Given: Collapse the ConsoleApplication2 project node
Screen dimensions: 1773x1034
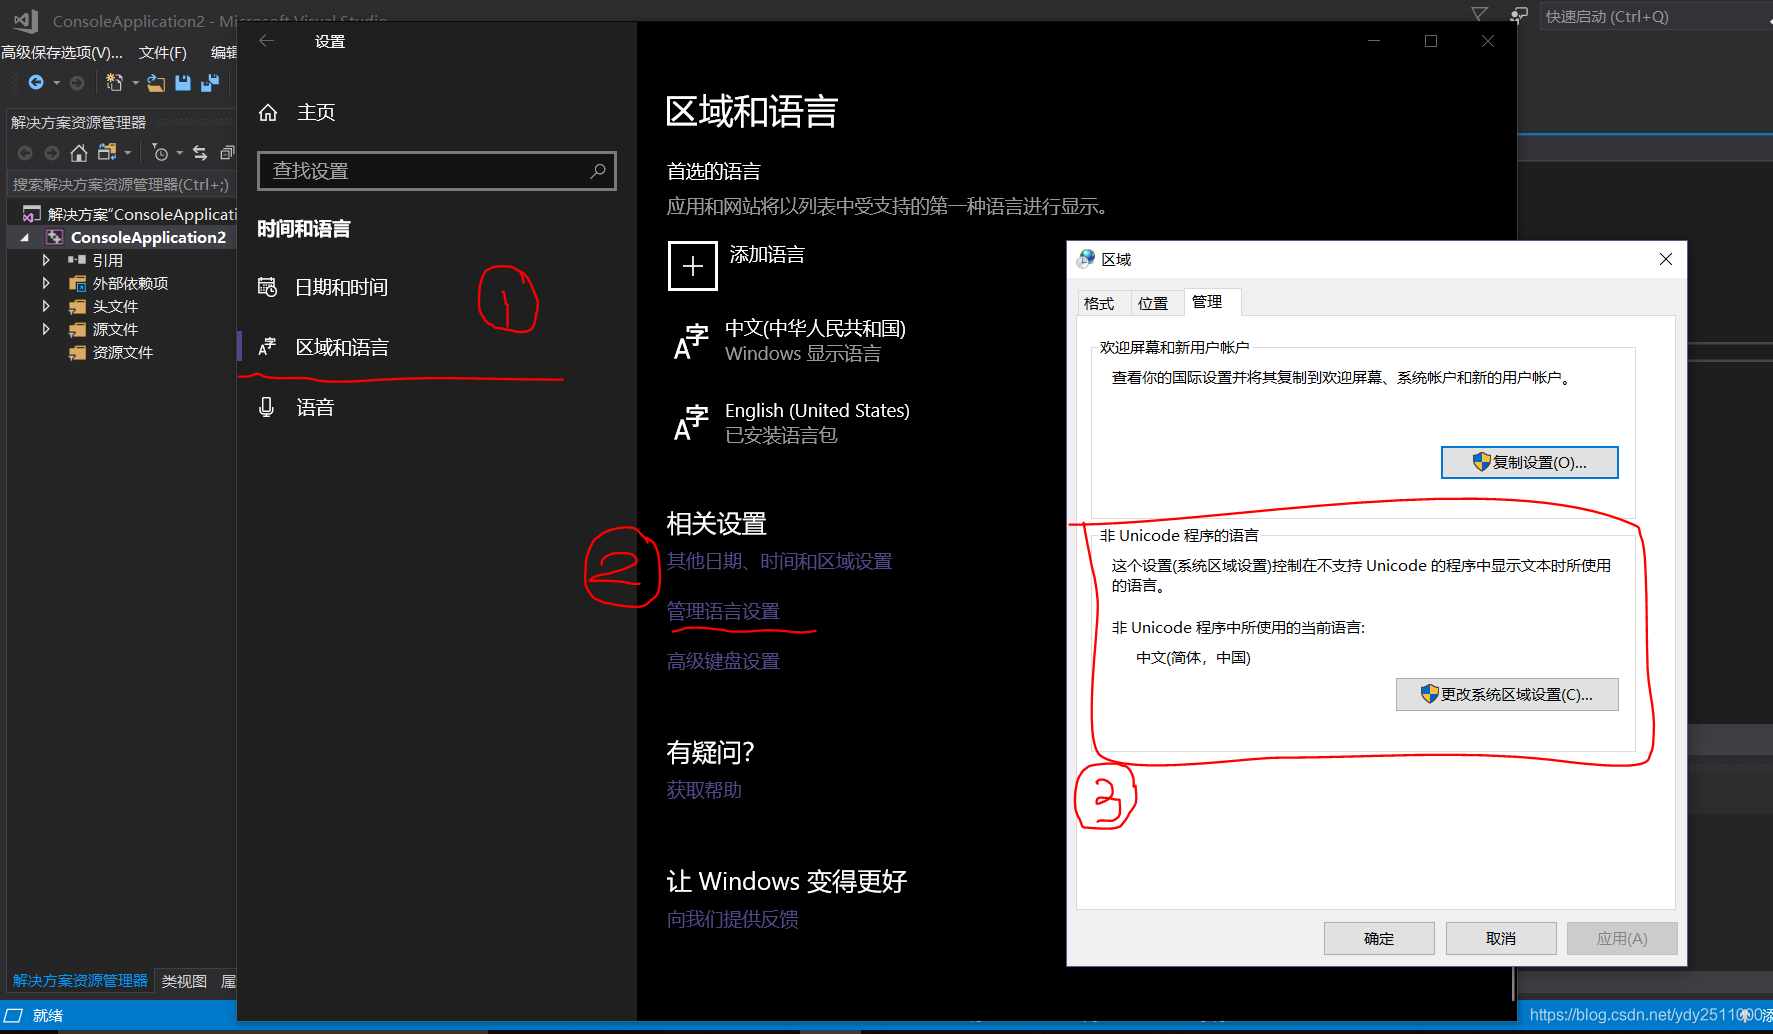Looking at the screenshot, I should [25, 238].
